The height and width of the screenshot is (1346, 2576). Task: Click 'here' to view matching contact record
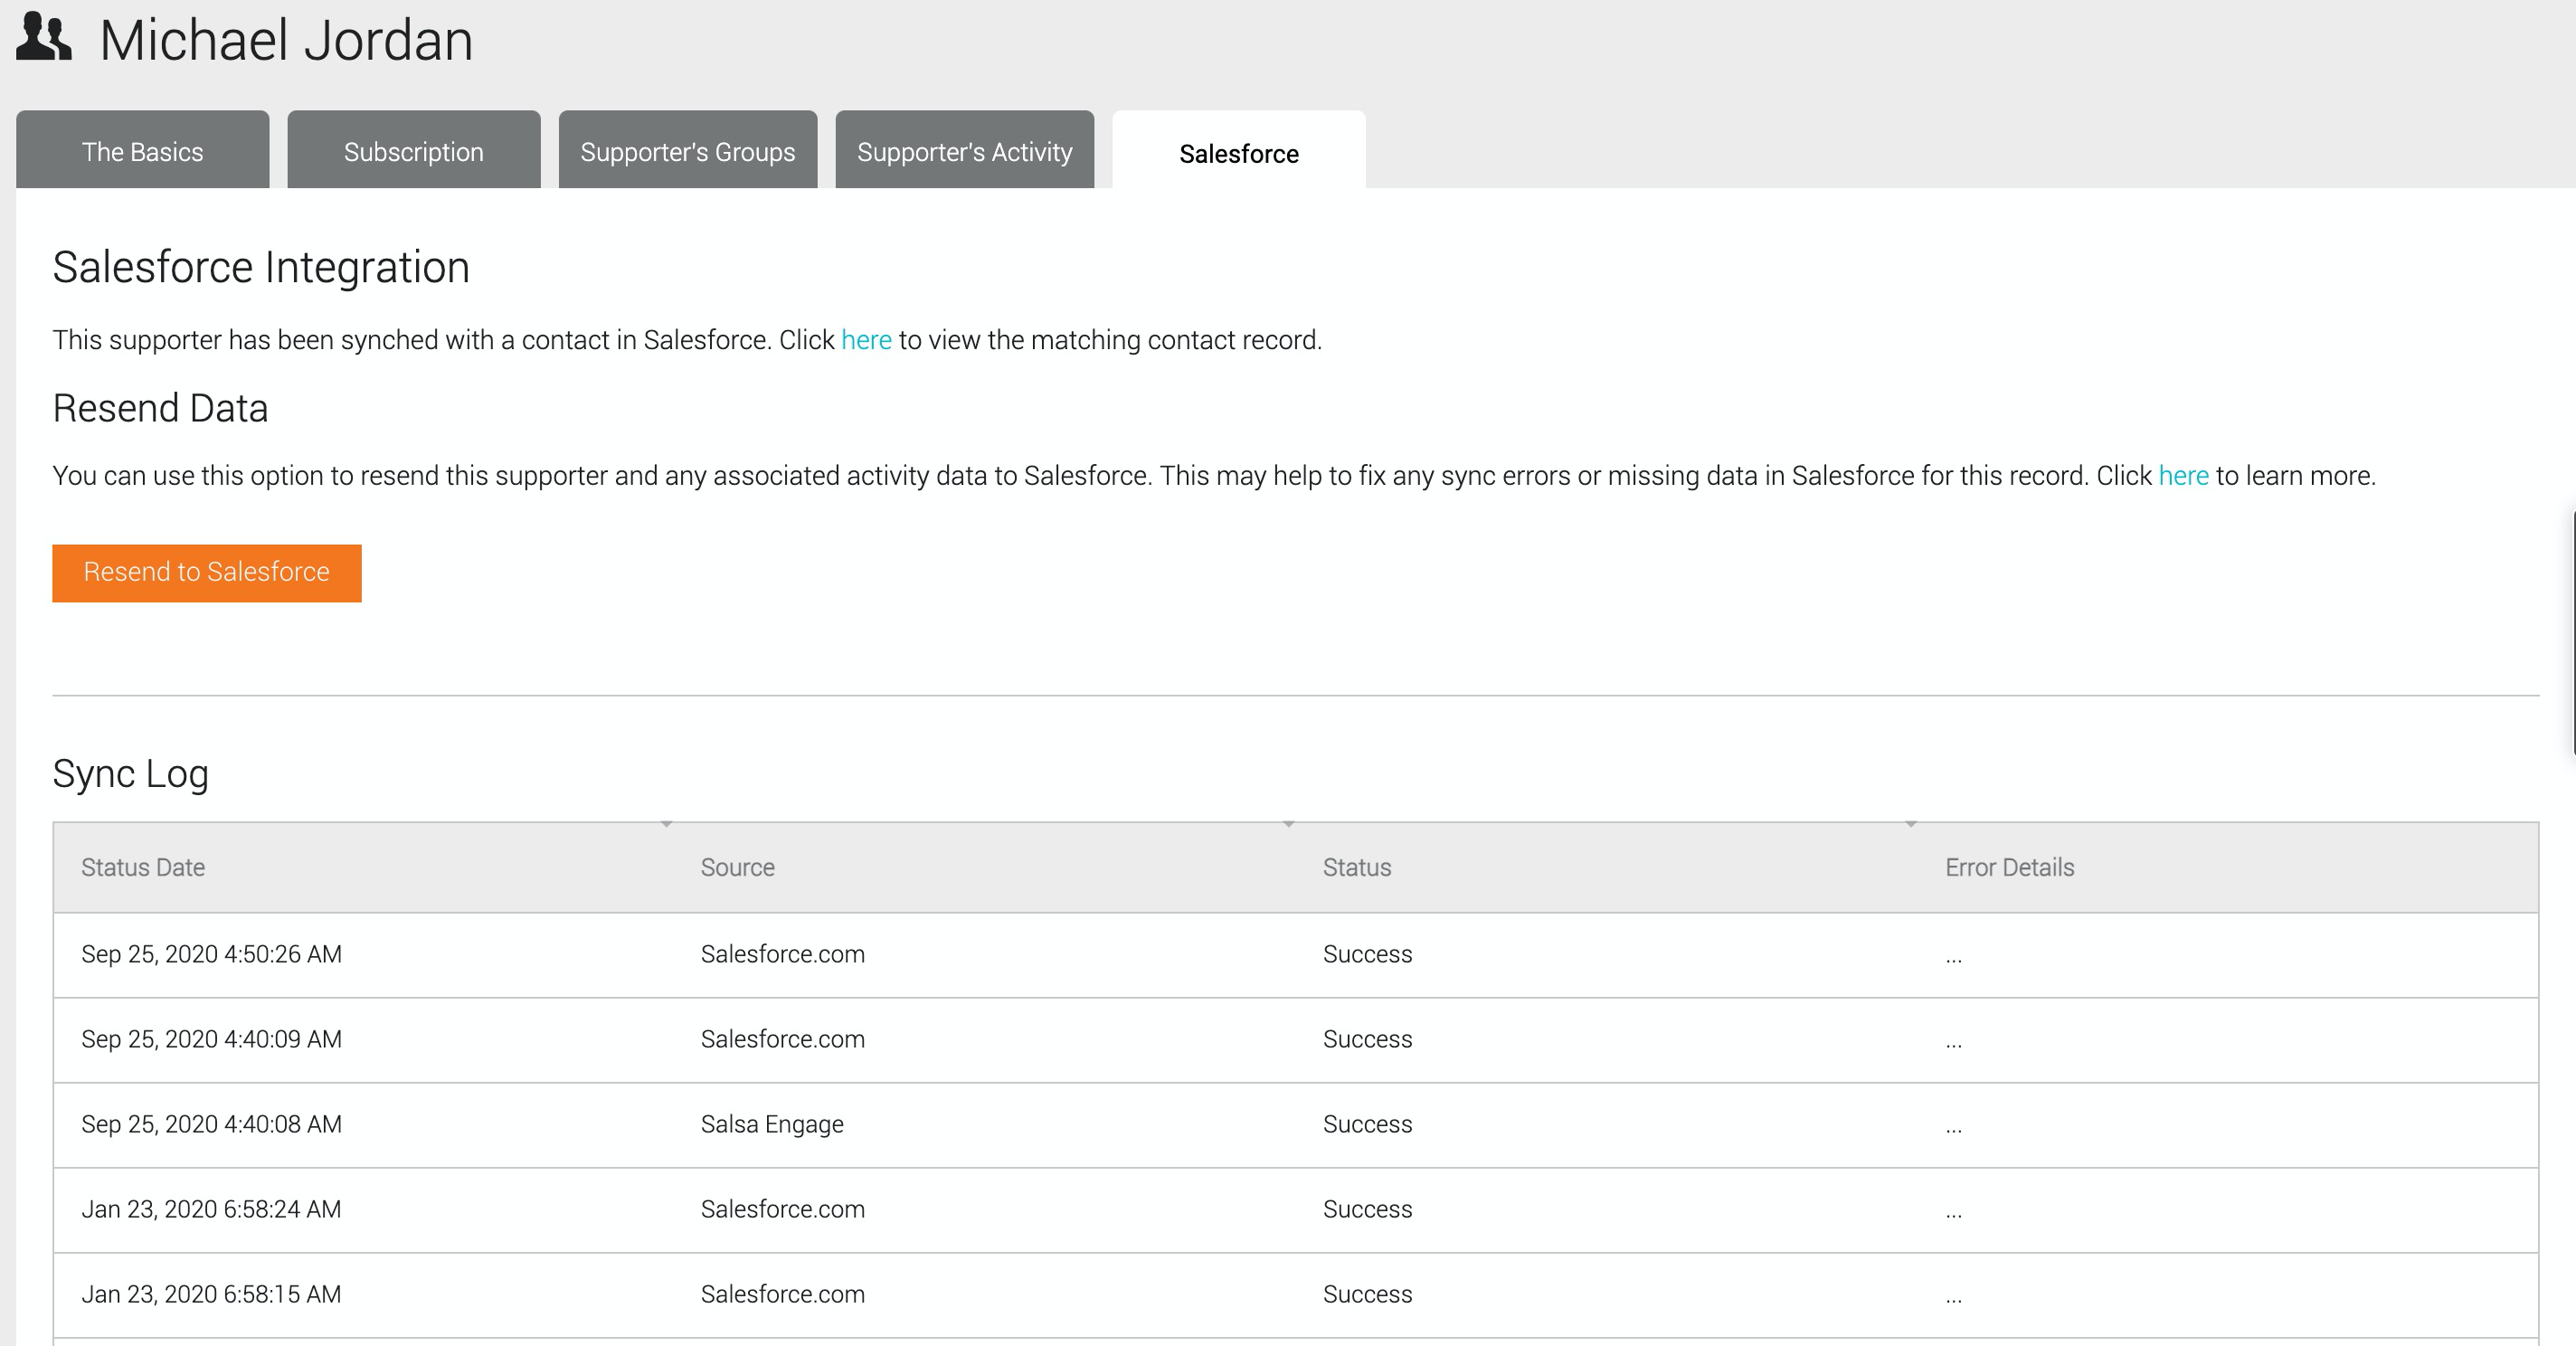pyautogui.click(x=866, y=340)
